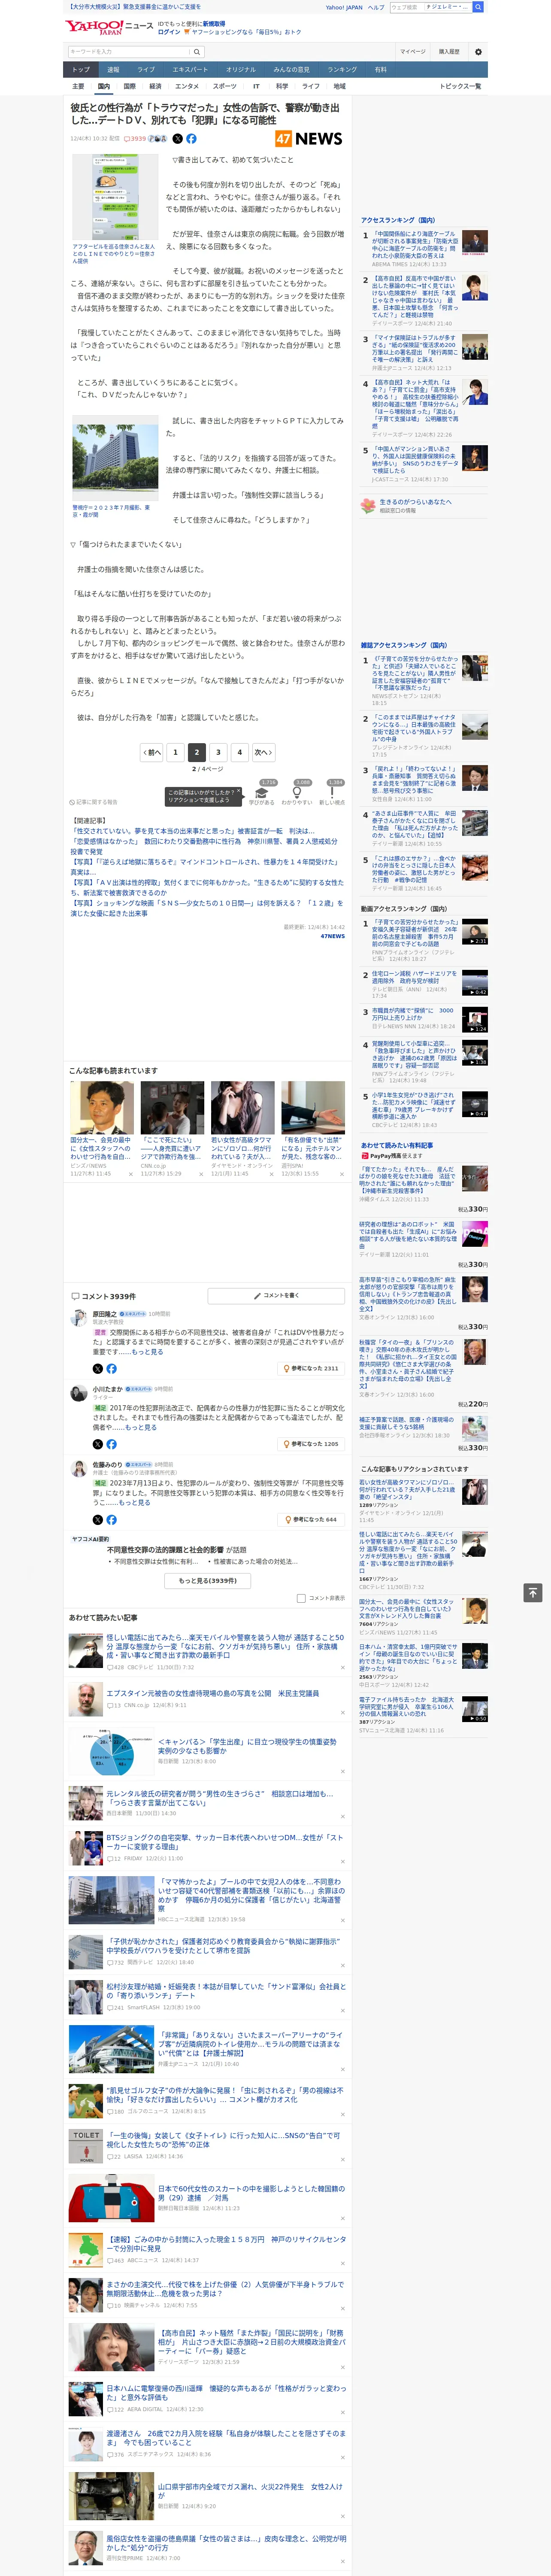Screen dimensions: 551x2576
Task: Open the LINE screenshot article image
Action: coord(115,197)
